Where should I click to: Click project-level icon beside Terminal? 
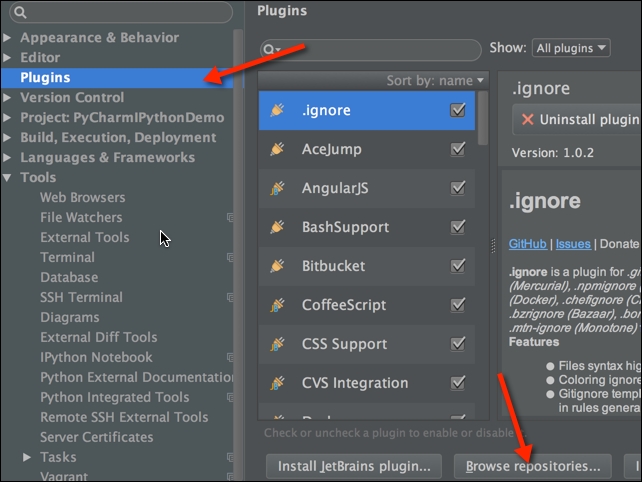(x=231, y=257)
